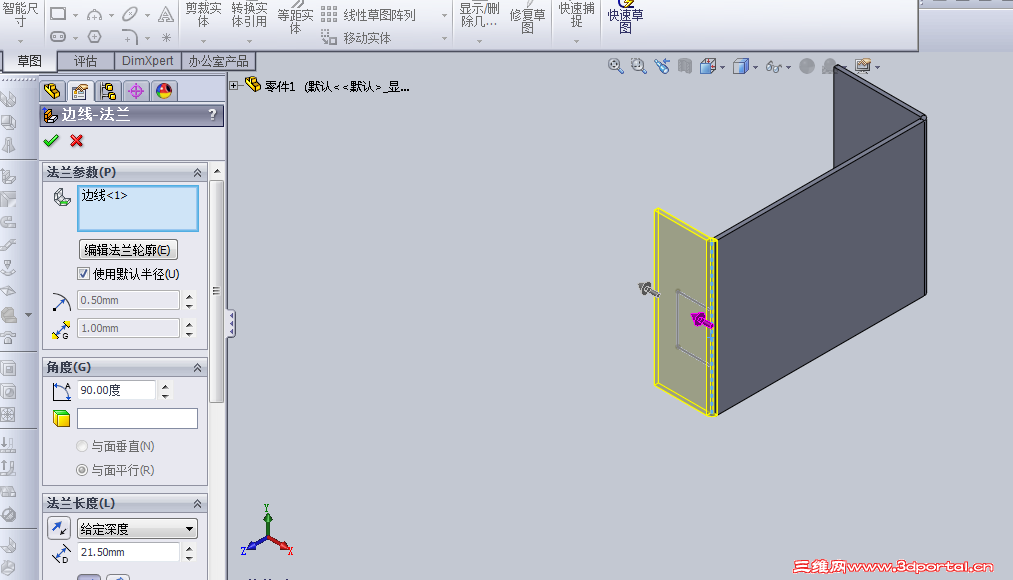1013x580 pixels.
Task: Select 与面平行 radio option
Action: [82, 470]
